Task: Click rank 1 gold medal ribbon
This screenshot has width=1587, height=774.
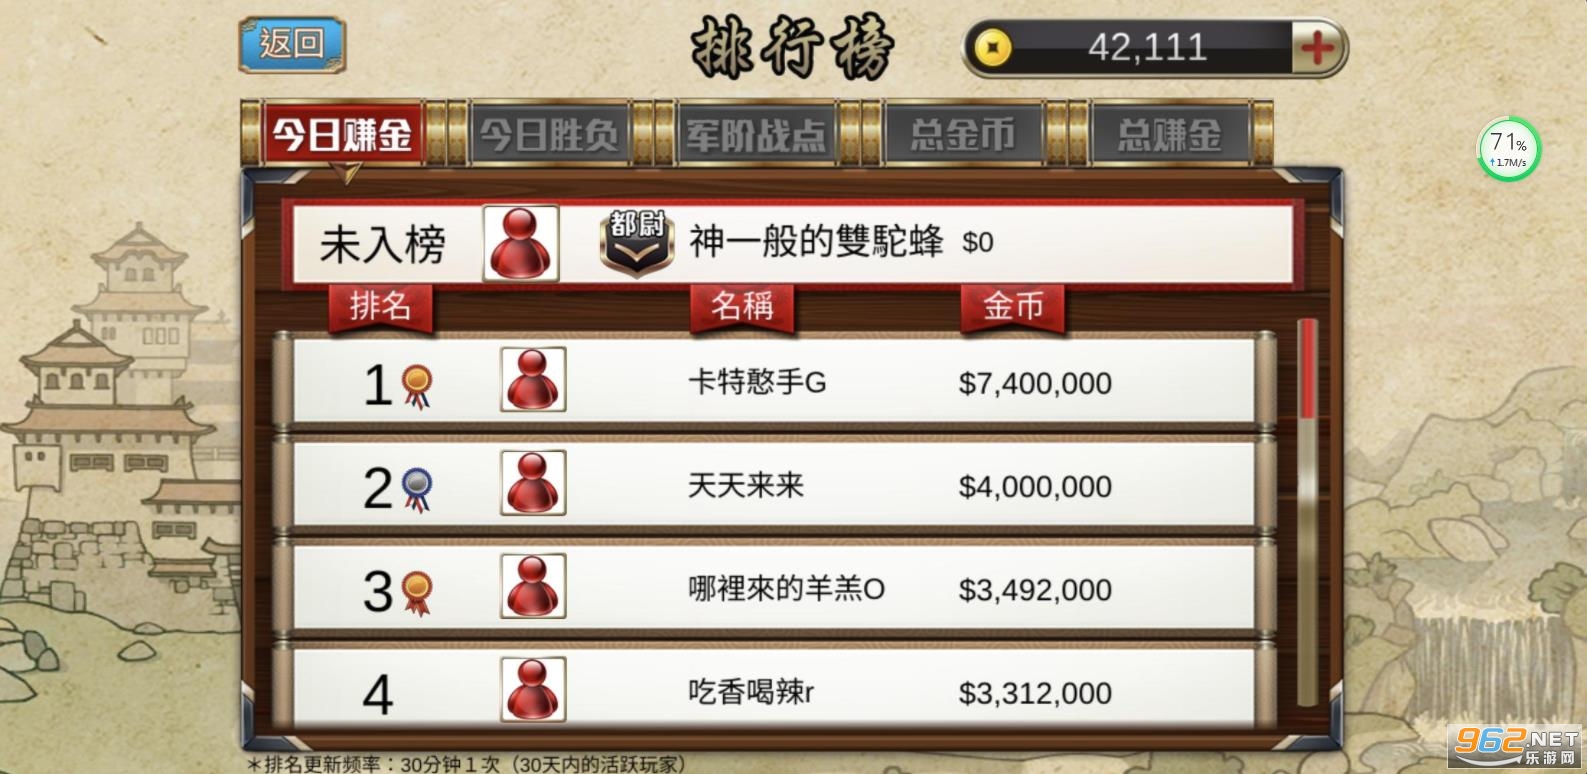Action: [x=417, y=386]
